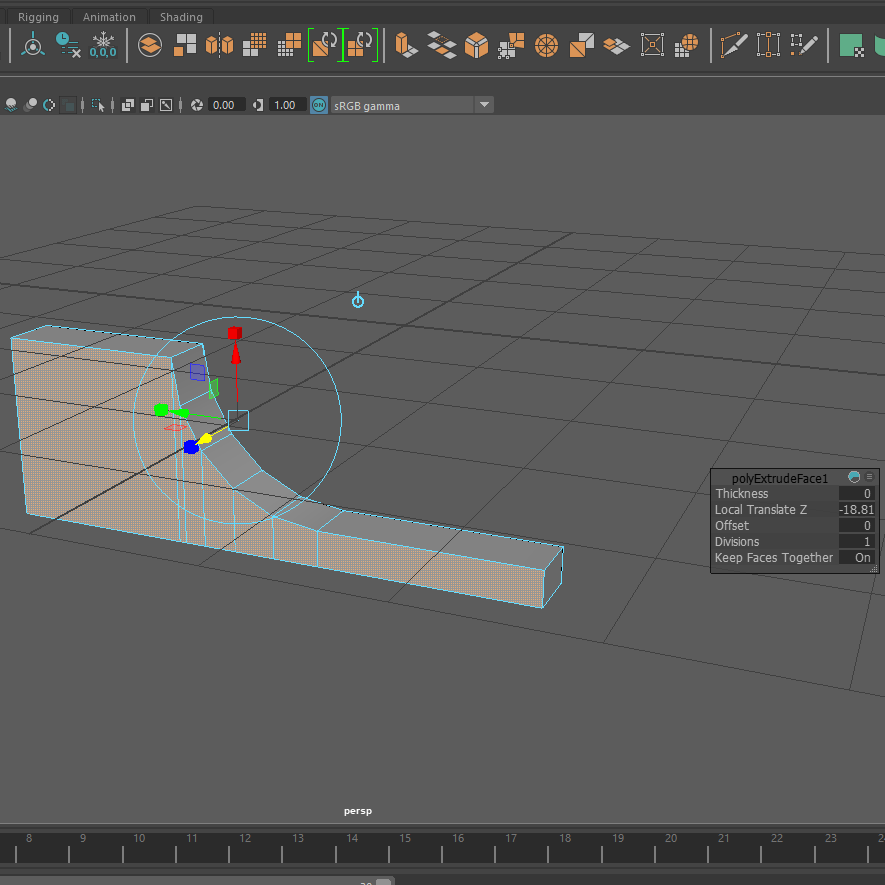Click the Center Pivot icon
885x885 pixels.
(33, 45)
